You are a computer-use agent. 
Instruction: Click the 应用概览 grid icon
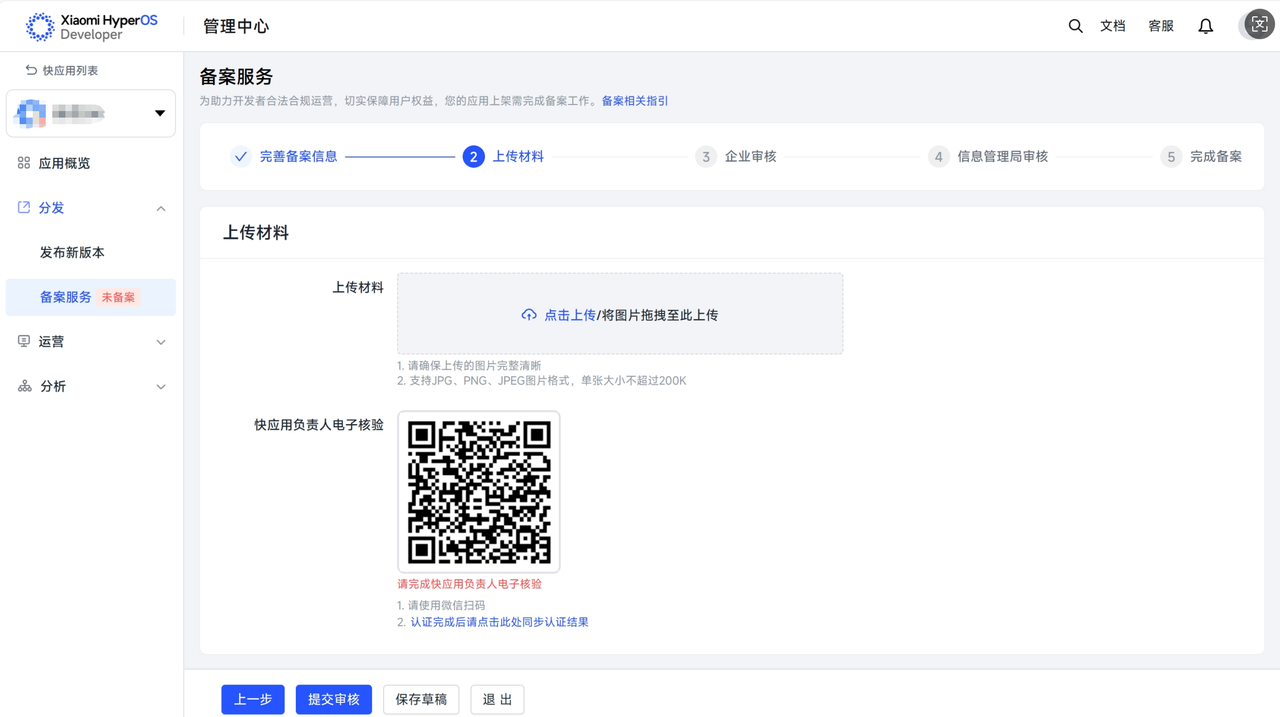(x=24, y=163)
